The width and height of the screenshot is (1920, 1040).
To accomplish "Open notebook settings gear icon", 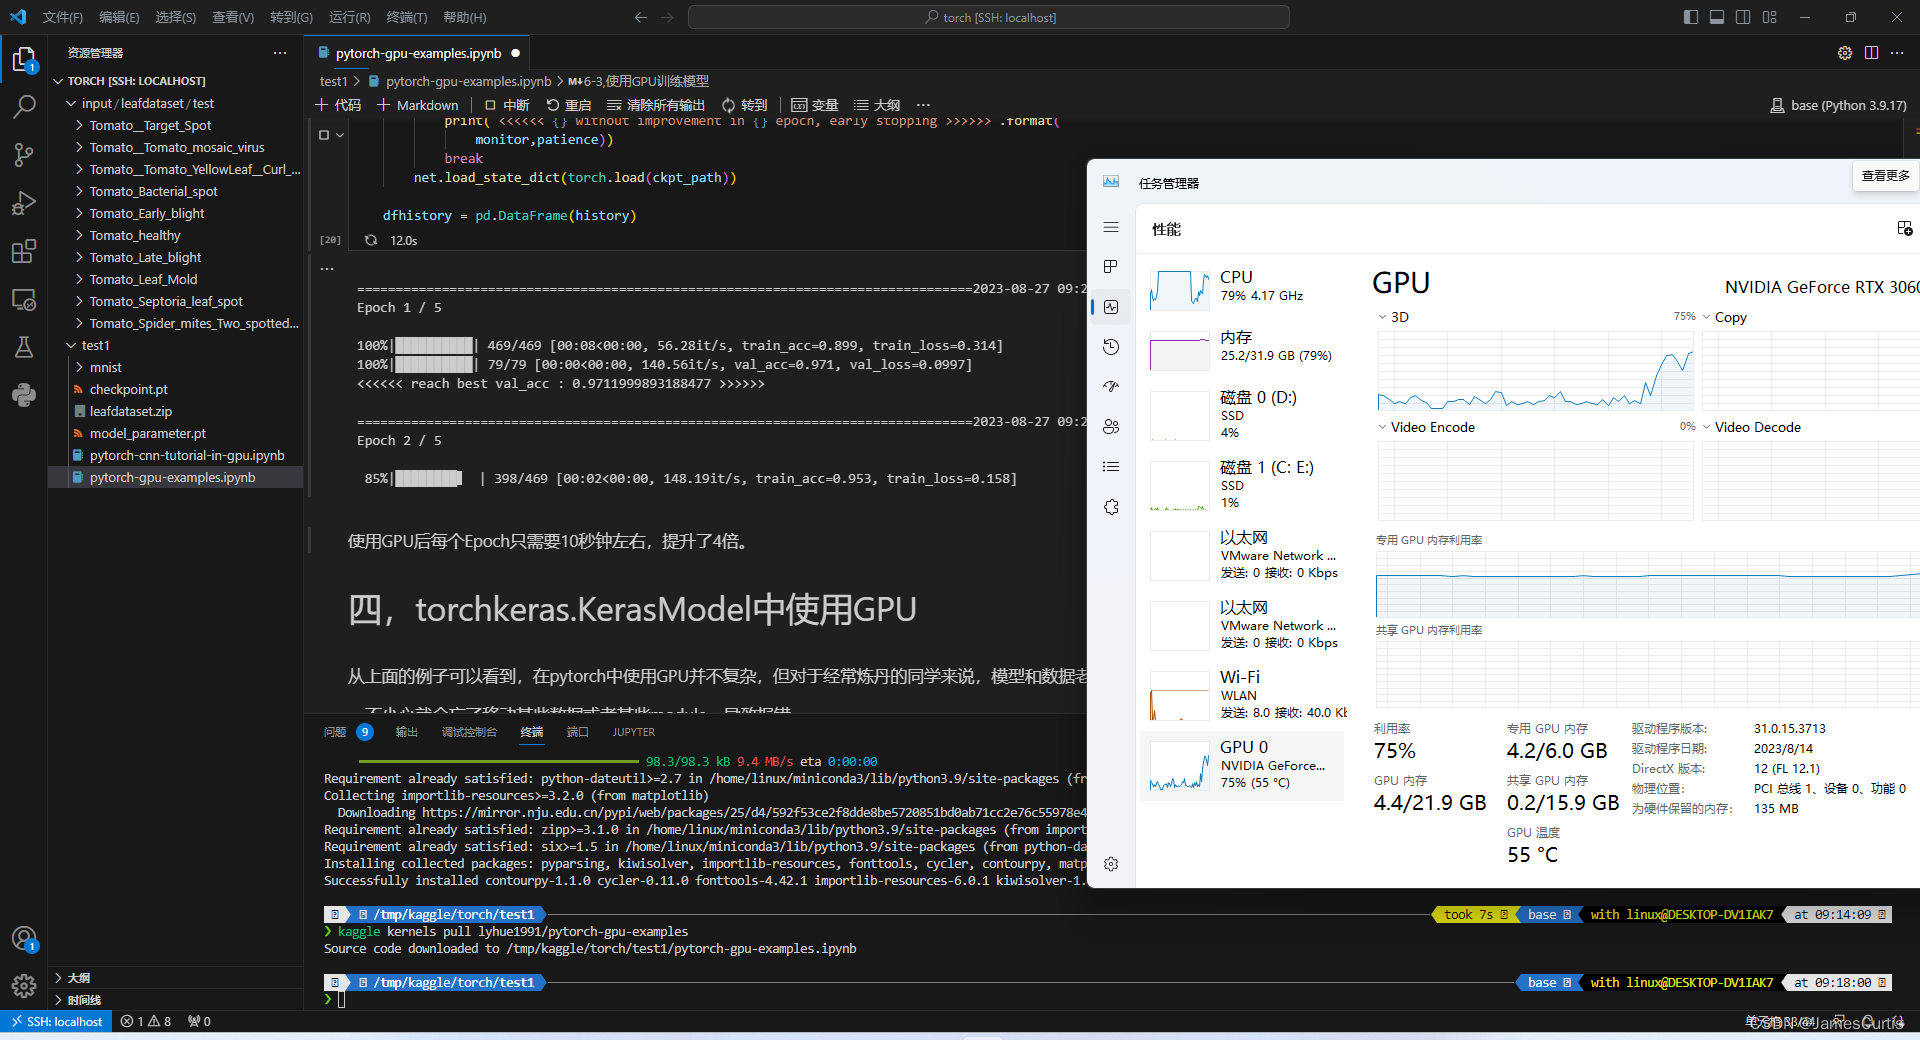I will pos(1845,53).
